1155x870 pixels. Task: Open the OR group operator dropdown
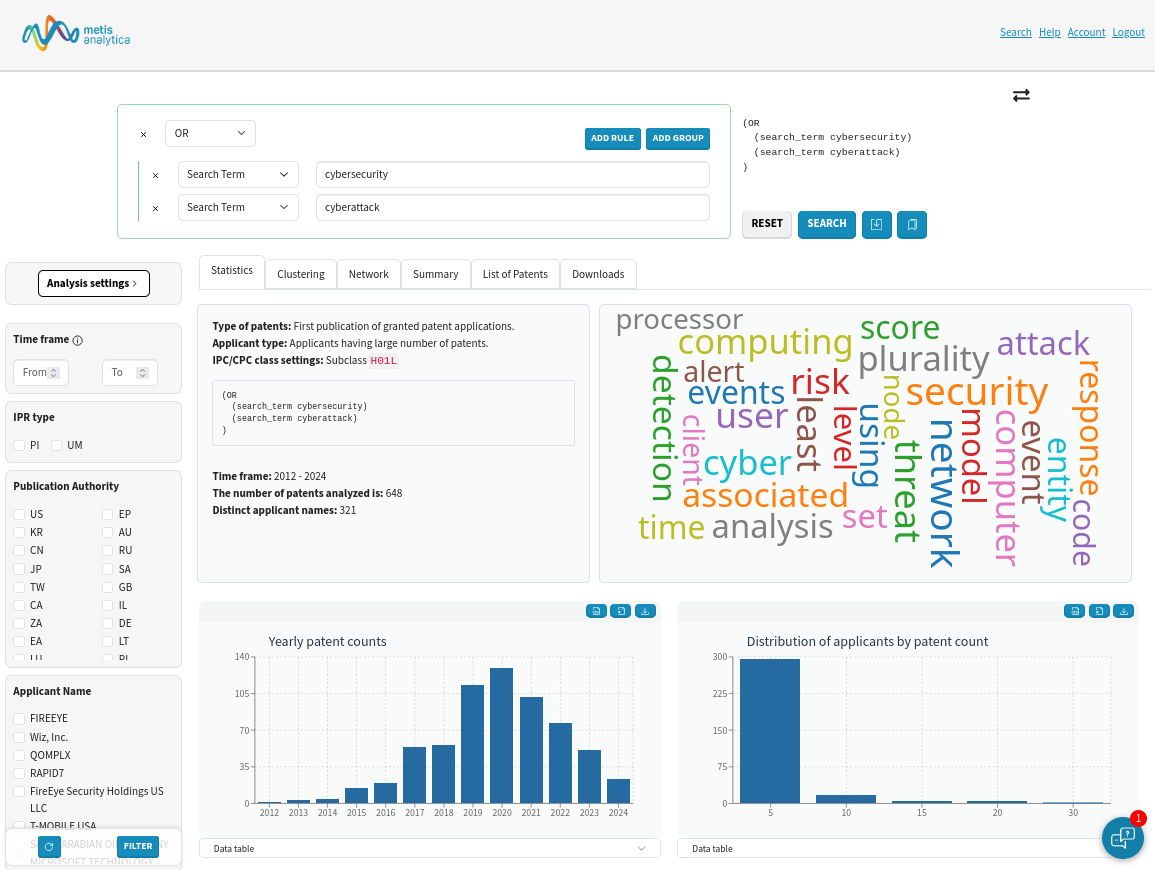pyautogui.click(x=210, y=133)
